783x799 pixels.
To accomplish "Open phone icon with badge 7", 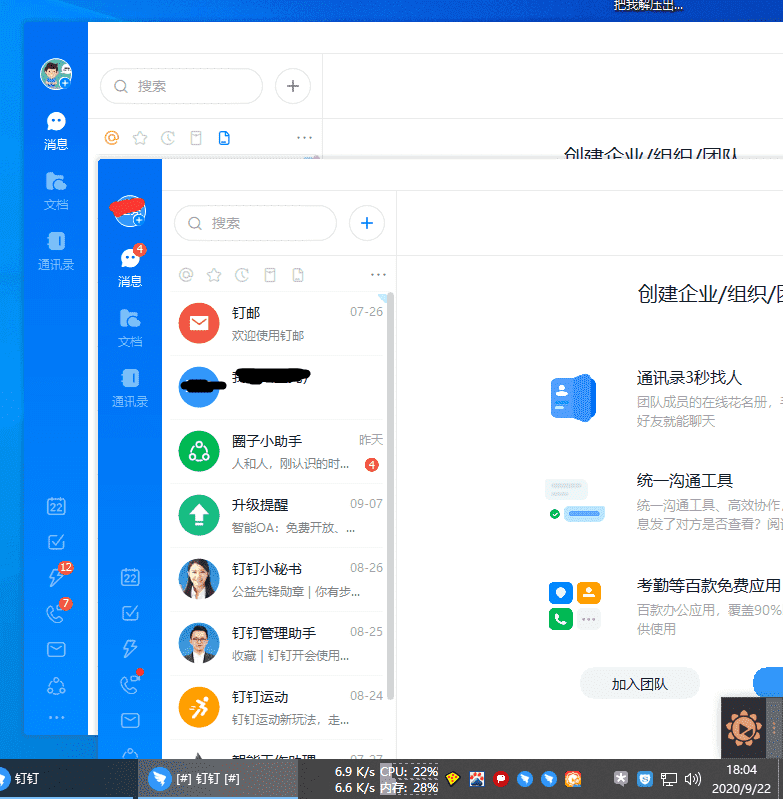I will [56, 612].
